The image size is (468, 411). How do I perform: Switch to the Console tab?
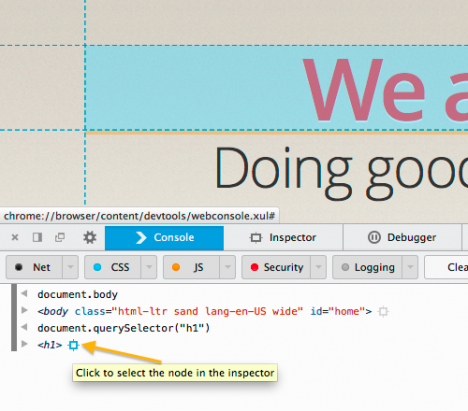[x=164, y=238]
